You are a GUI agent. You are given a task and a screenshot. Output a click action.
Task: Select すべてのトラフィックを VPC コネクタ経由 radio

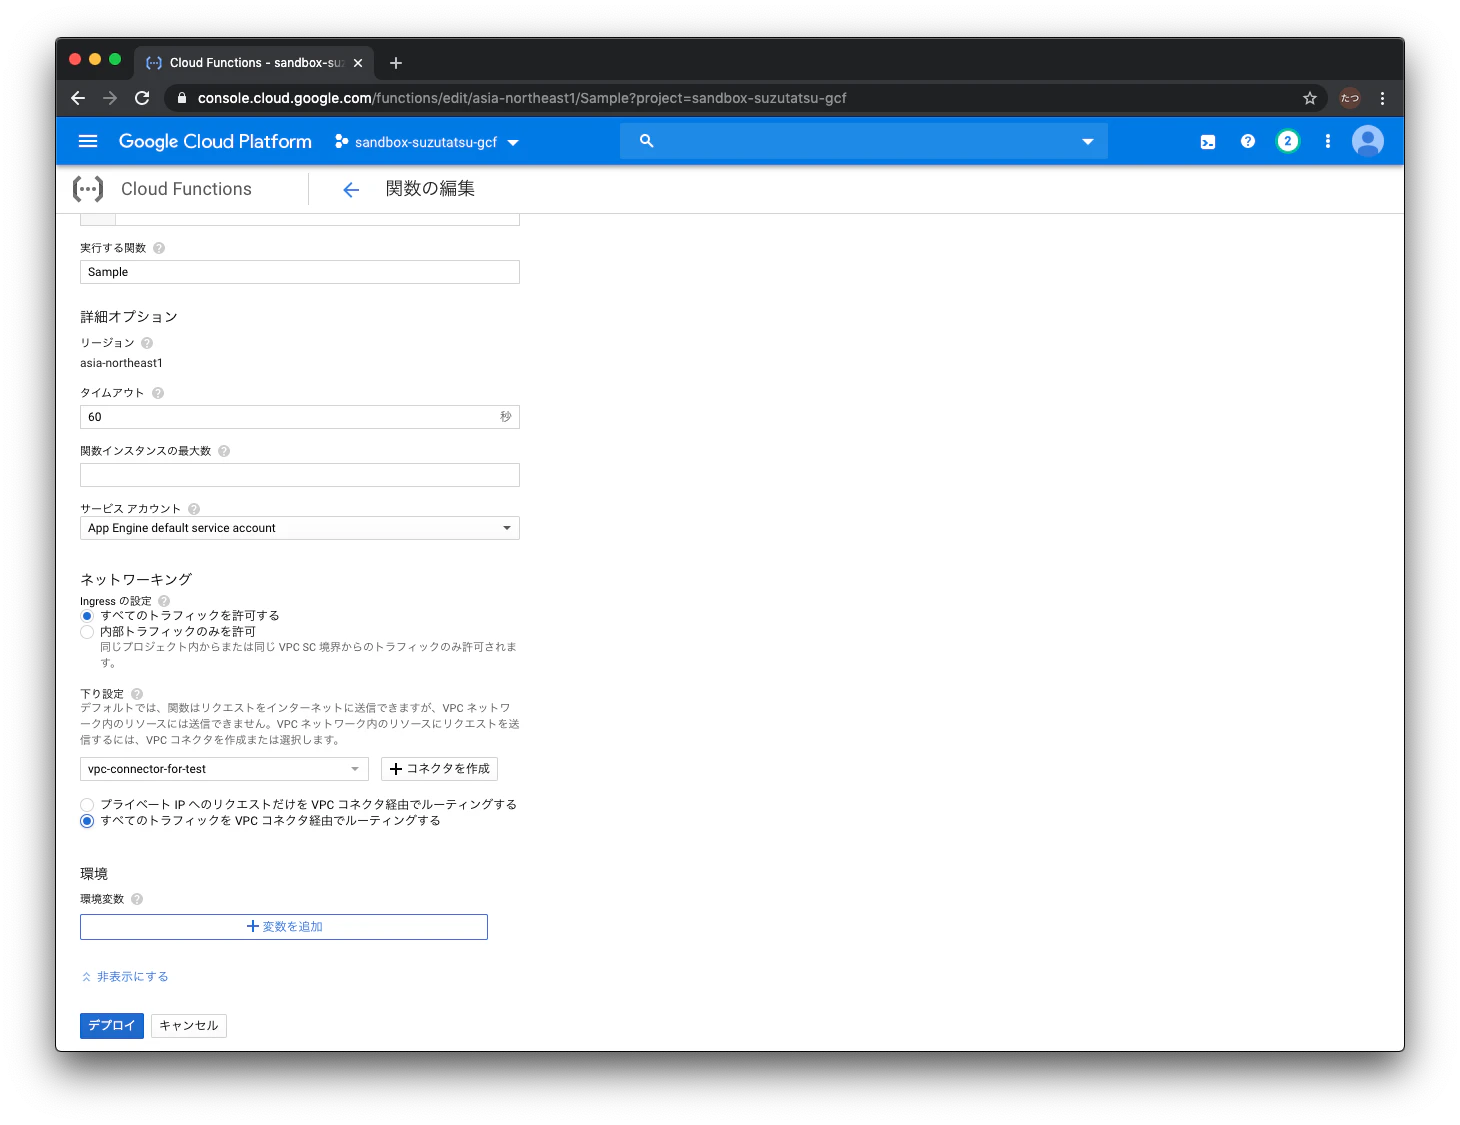[x=87, y=821]
